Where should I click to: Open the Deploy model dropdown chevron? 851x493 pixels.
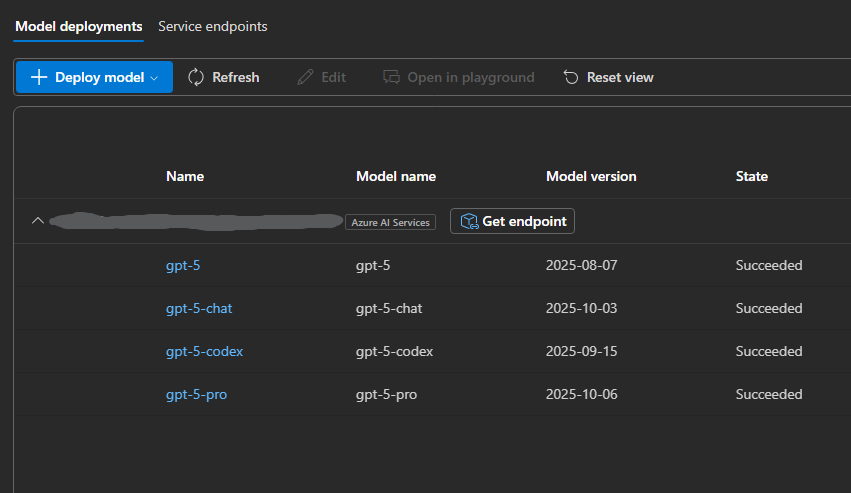click(154, 78)
